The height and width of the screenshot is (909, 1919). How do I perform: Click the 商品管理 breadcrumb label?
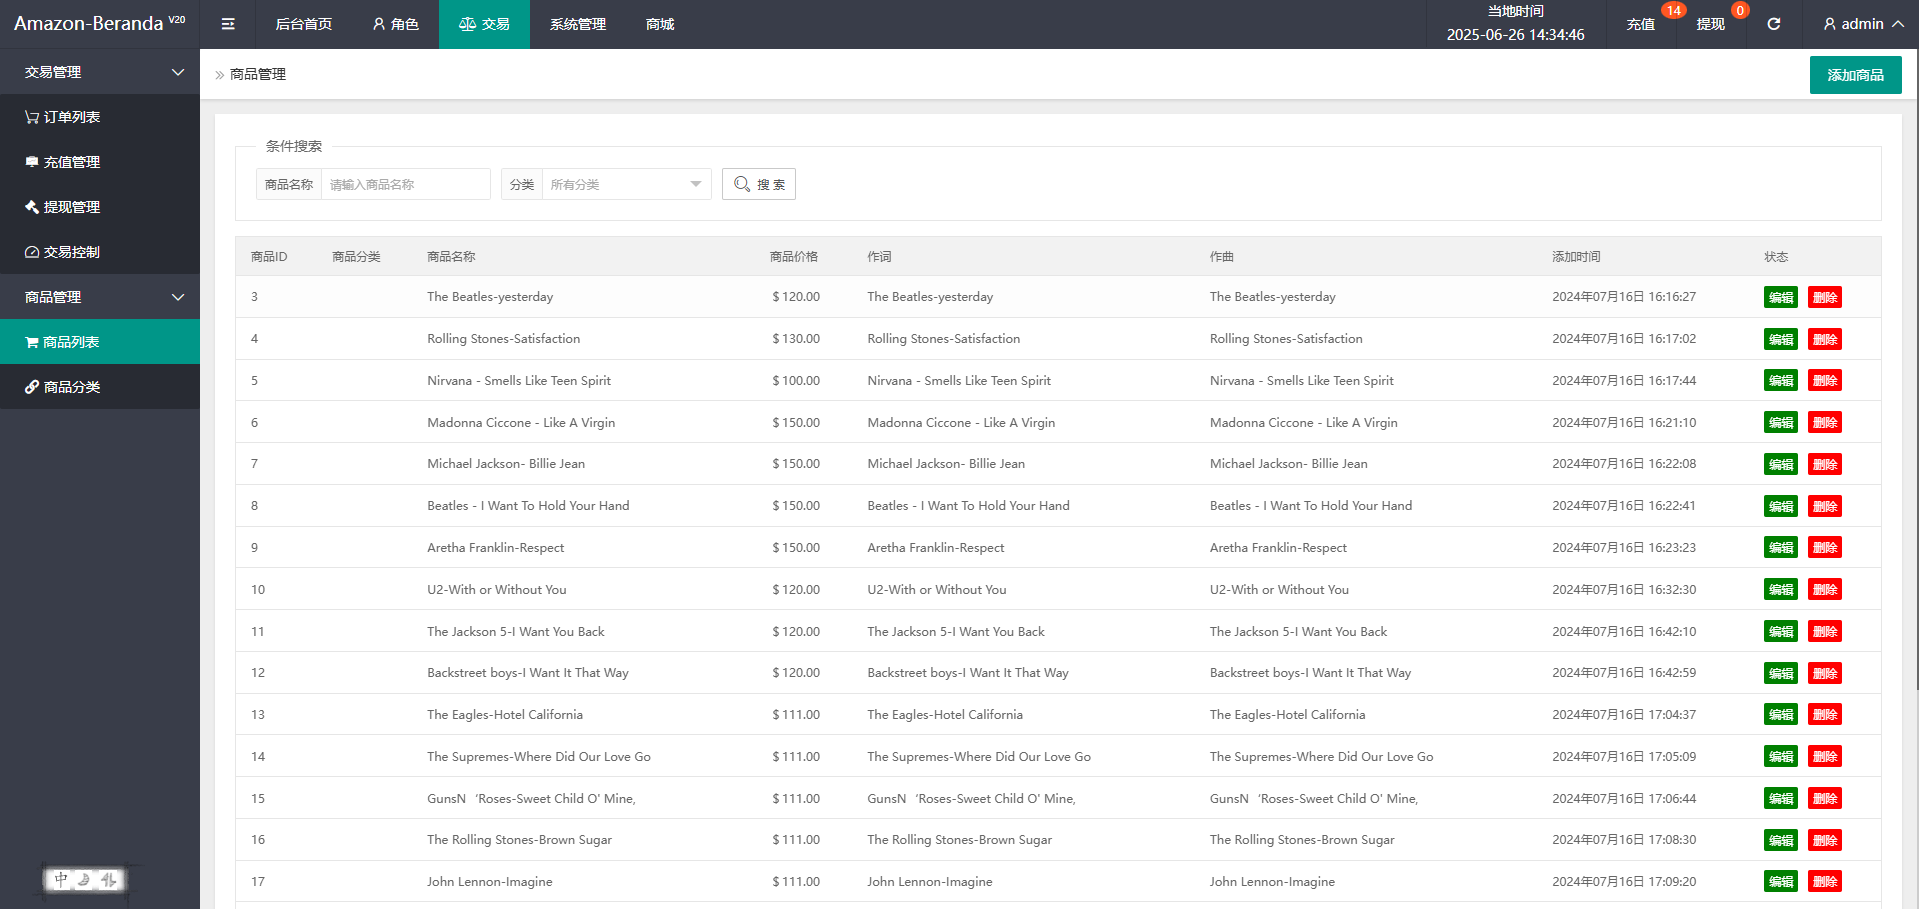click(x=258, y=74)
